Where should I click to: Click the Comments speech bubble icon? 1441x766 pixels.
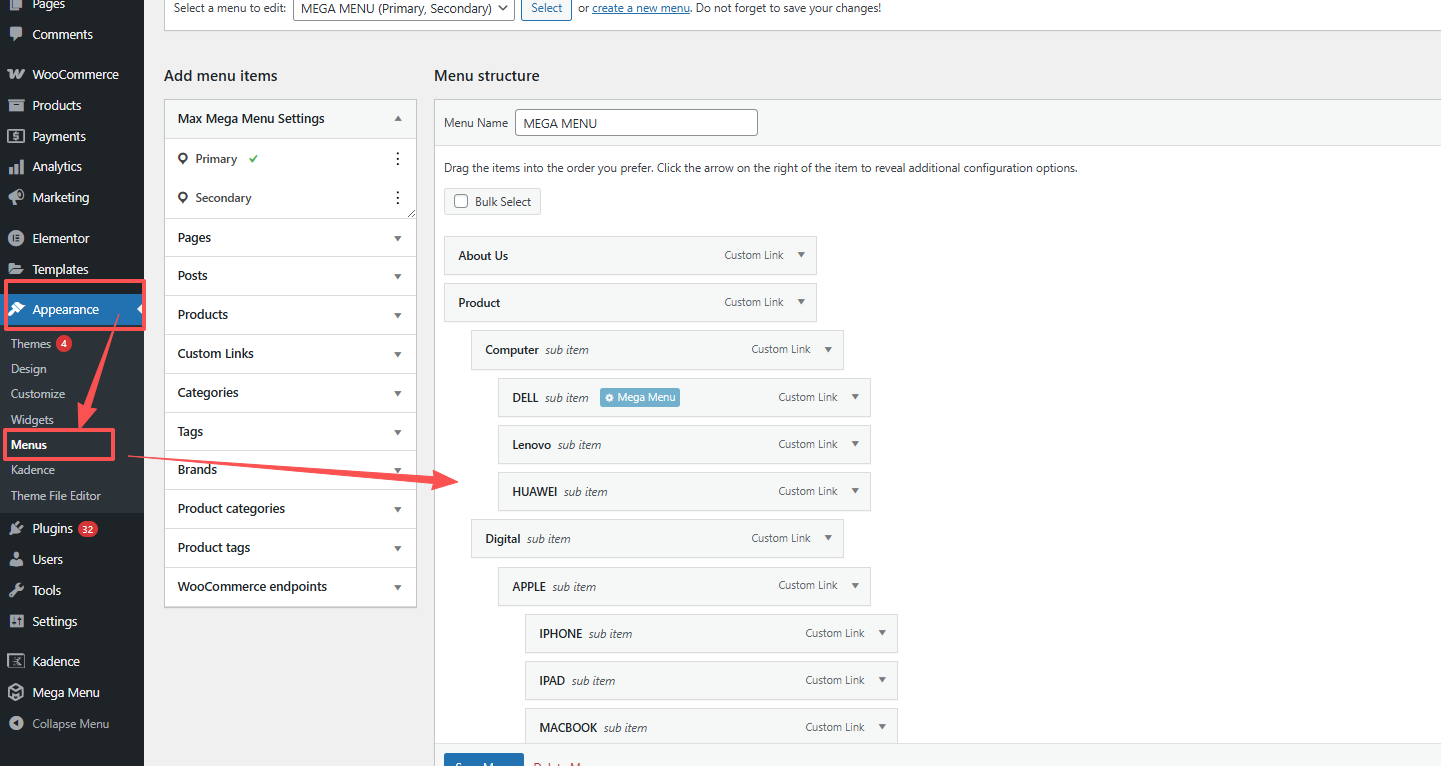(16, 34)
